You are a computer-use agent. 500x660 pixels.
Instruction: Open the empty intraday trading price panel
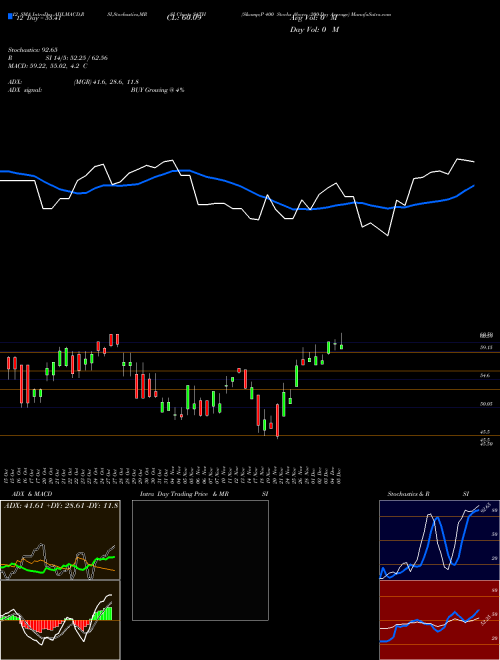click(200, 560)
